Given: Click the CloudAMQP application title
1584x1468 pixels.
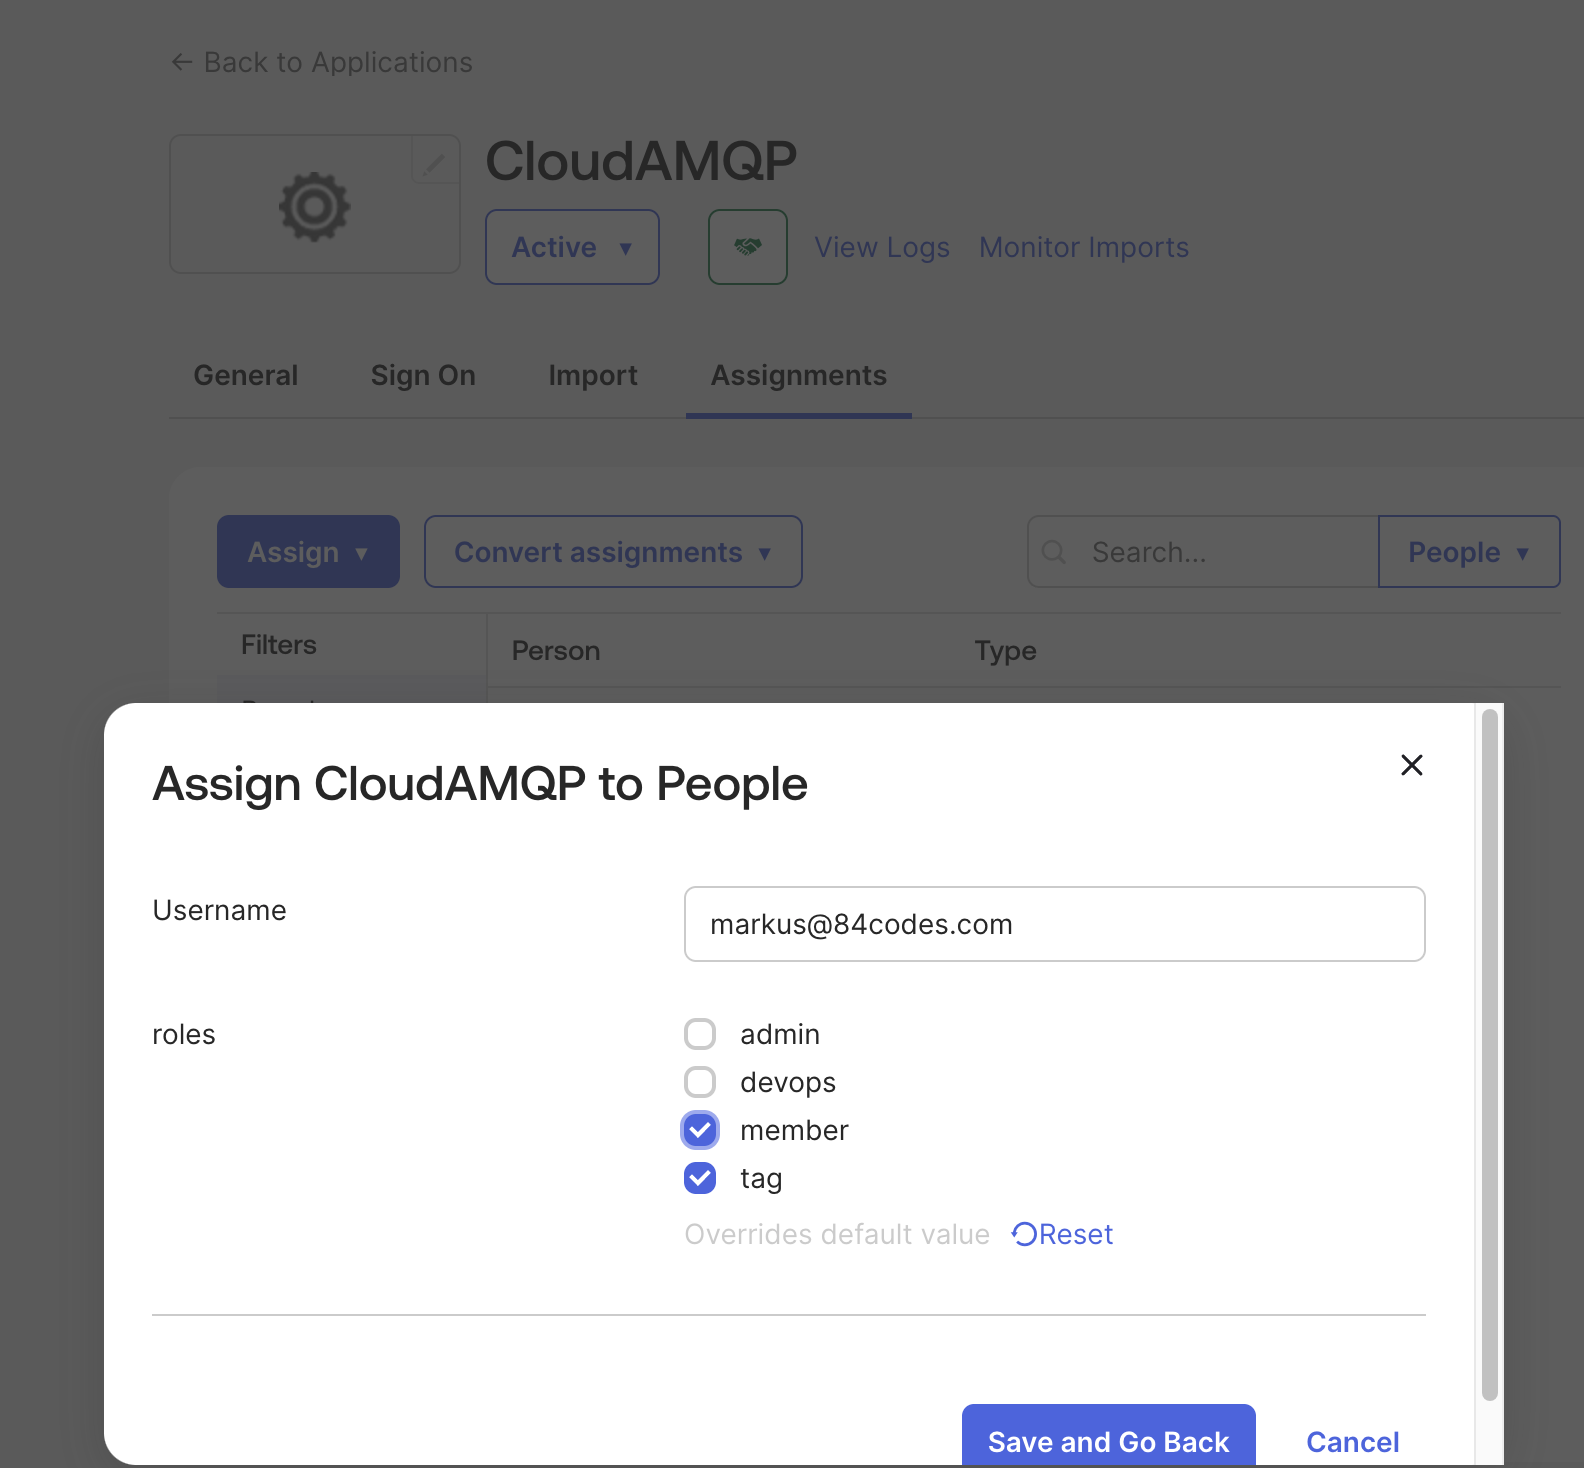Looking at the screenshot, I should (641, 161).
